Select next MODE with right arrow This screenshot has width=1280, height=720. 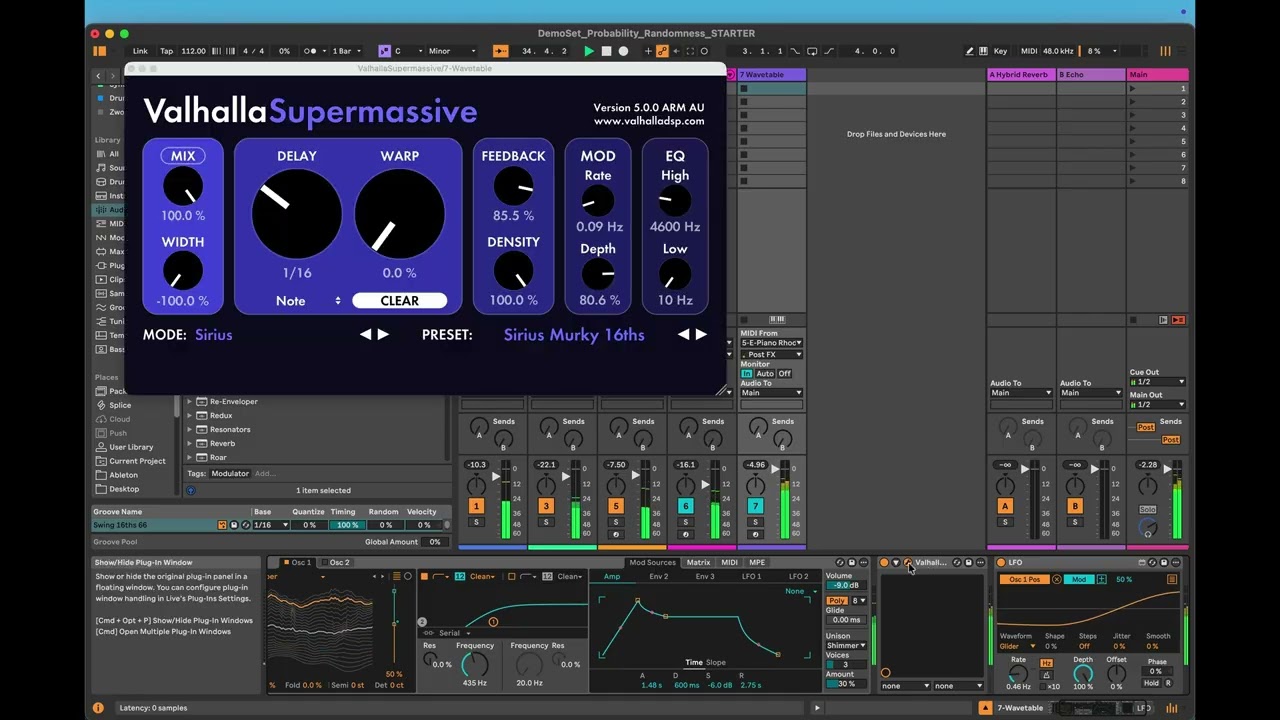pos(382,335)
